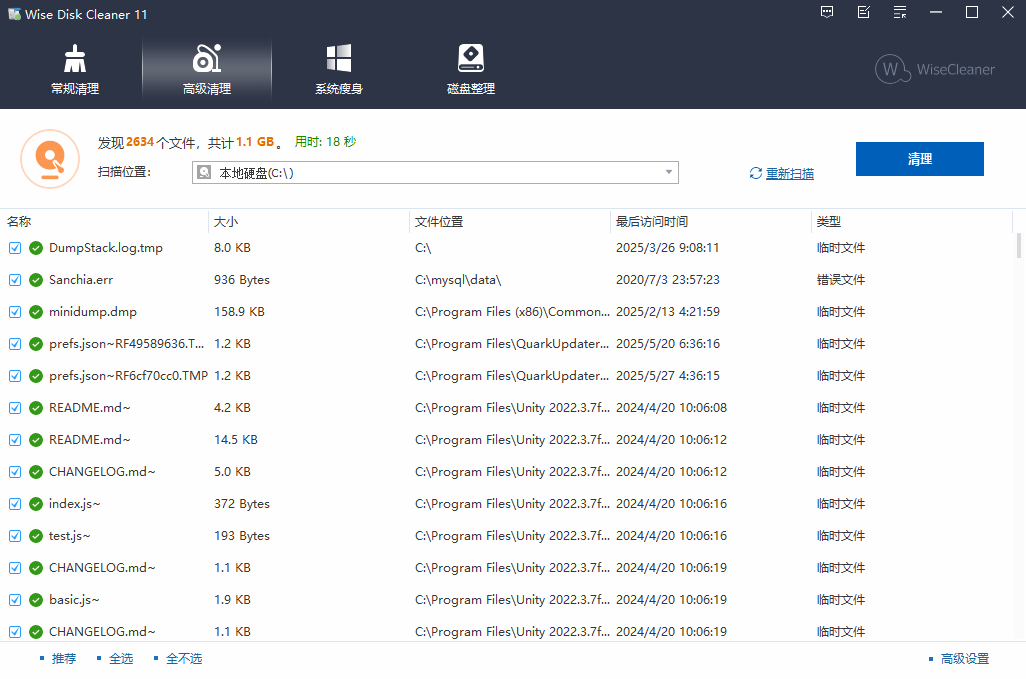Image resolution: width=1026 pixels, height=679 pixels.
Task: Click the WiseCleaner logo
Action: pyautogui.click(x=934, y=69)
